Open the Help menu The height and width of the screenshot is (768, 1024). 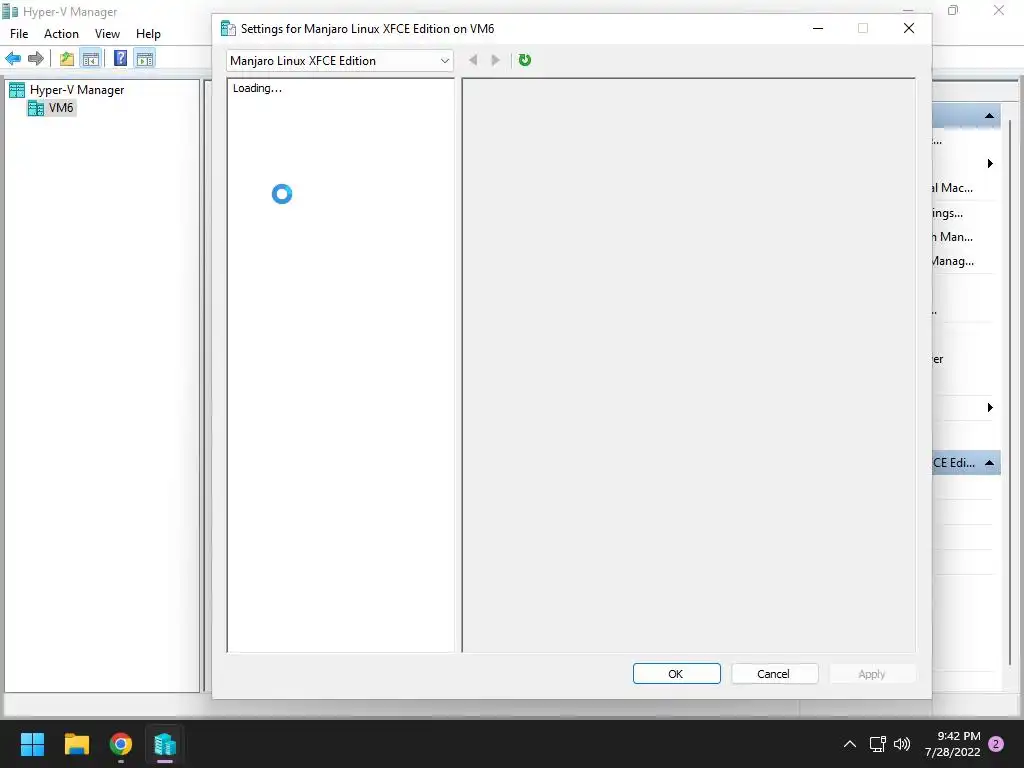tap(148, 34)
